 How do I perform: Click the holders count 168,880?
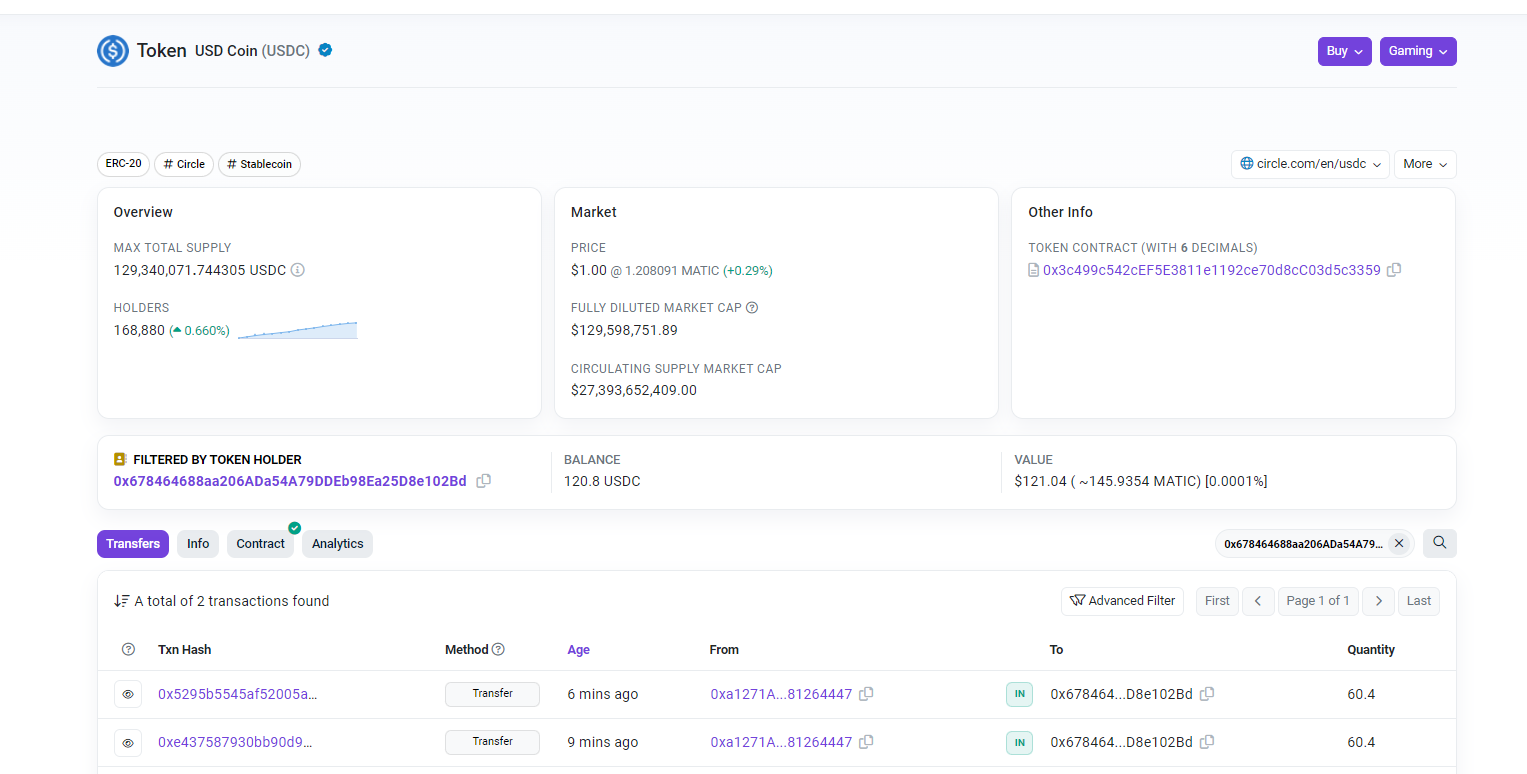click(x=139, y=330)
